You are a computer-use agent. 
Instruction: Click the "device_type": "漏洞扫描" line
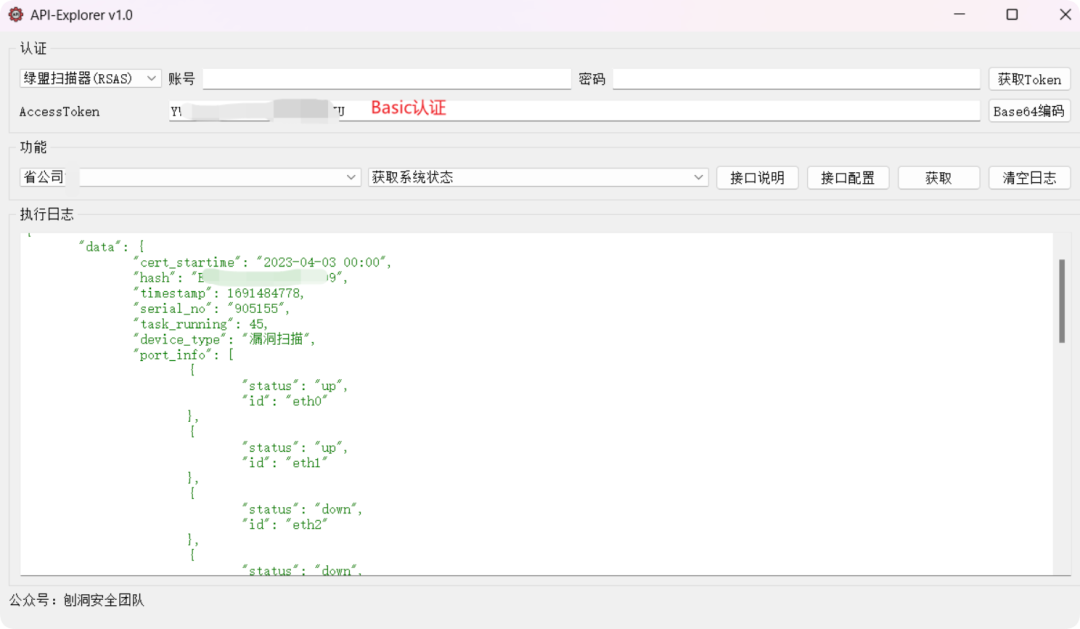(225, 339)
